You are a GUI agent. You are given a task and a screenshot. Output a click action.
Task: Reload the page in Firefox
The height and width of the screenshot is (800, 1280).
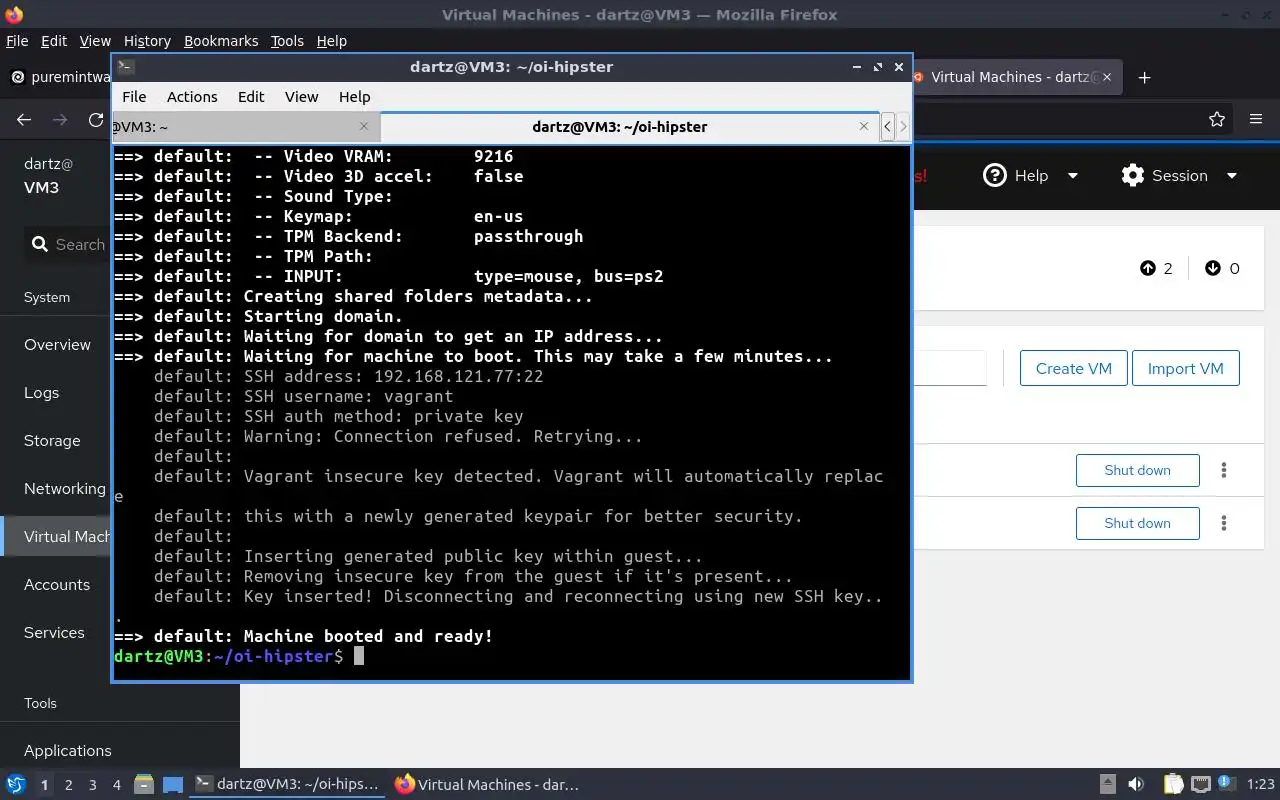point(96,119)
